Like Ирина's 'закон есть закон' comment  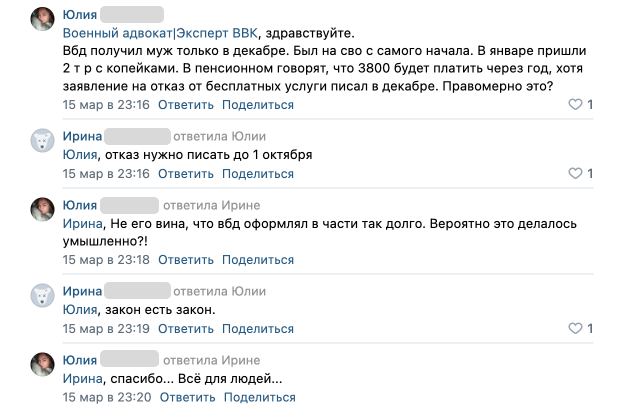pyautogui.click(x=574, y=329)
